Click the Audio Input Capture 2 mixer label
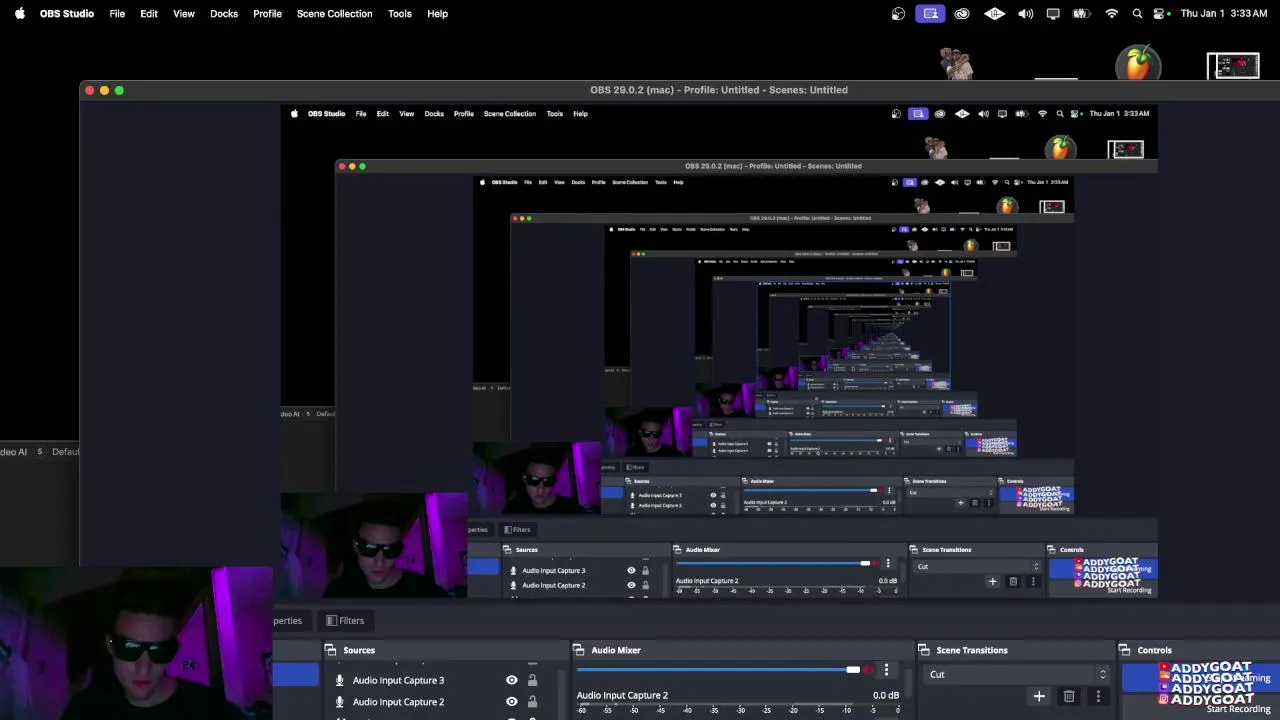 (x=622, y=695)
